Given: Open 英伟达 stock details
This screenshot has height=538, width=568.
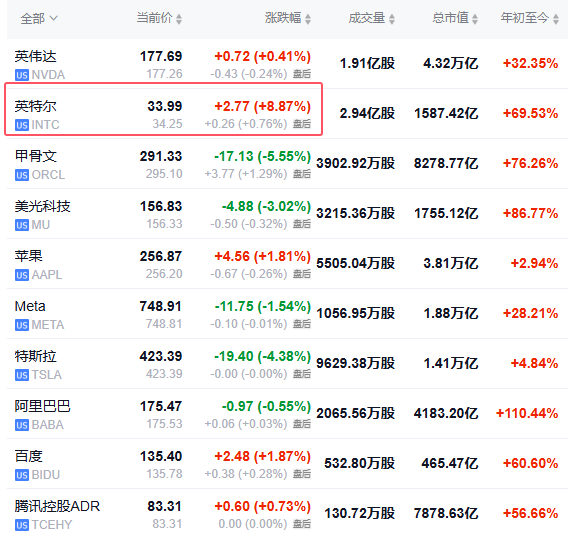Looking at the screenshot, I should tap(36, 57).
